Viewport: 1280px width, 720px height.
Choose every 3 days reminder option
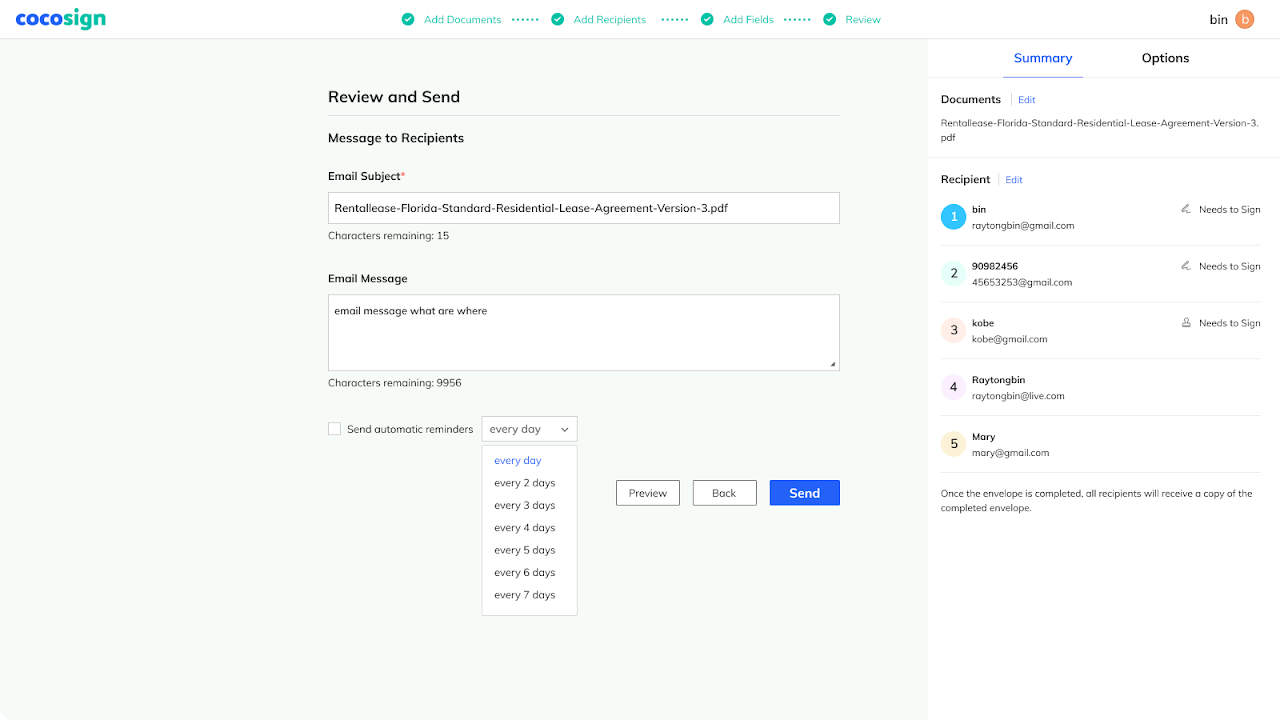524,505
